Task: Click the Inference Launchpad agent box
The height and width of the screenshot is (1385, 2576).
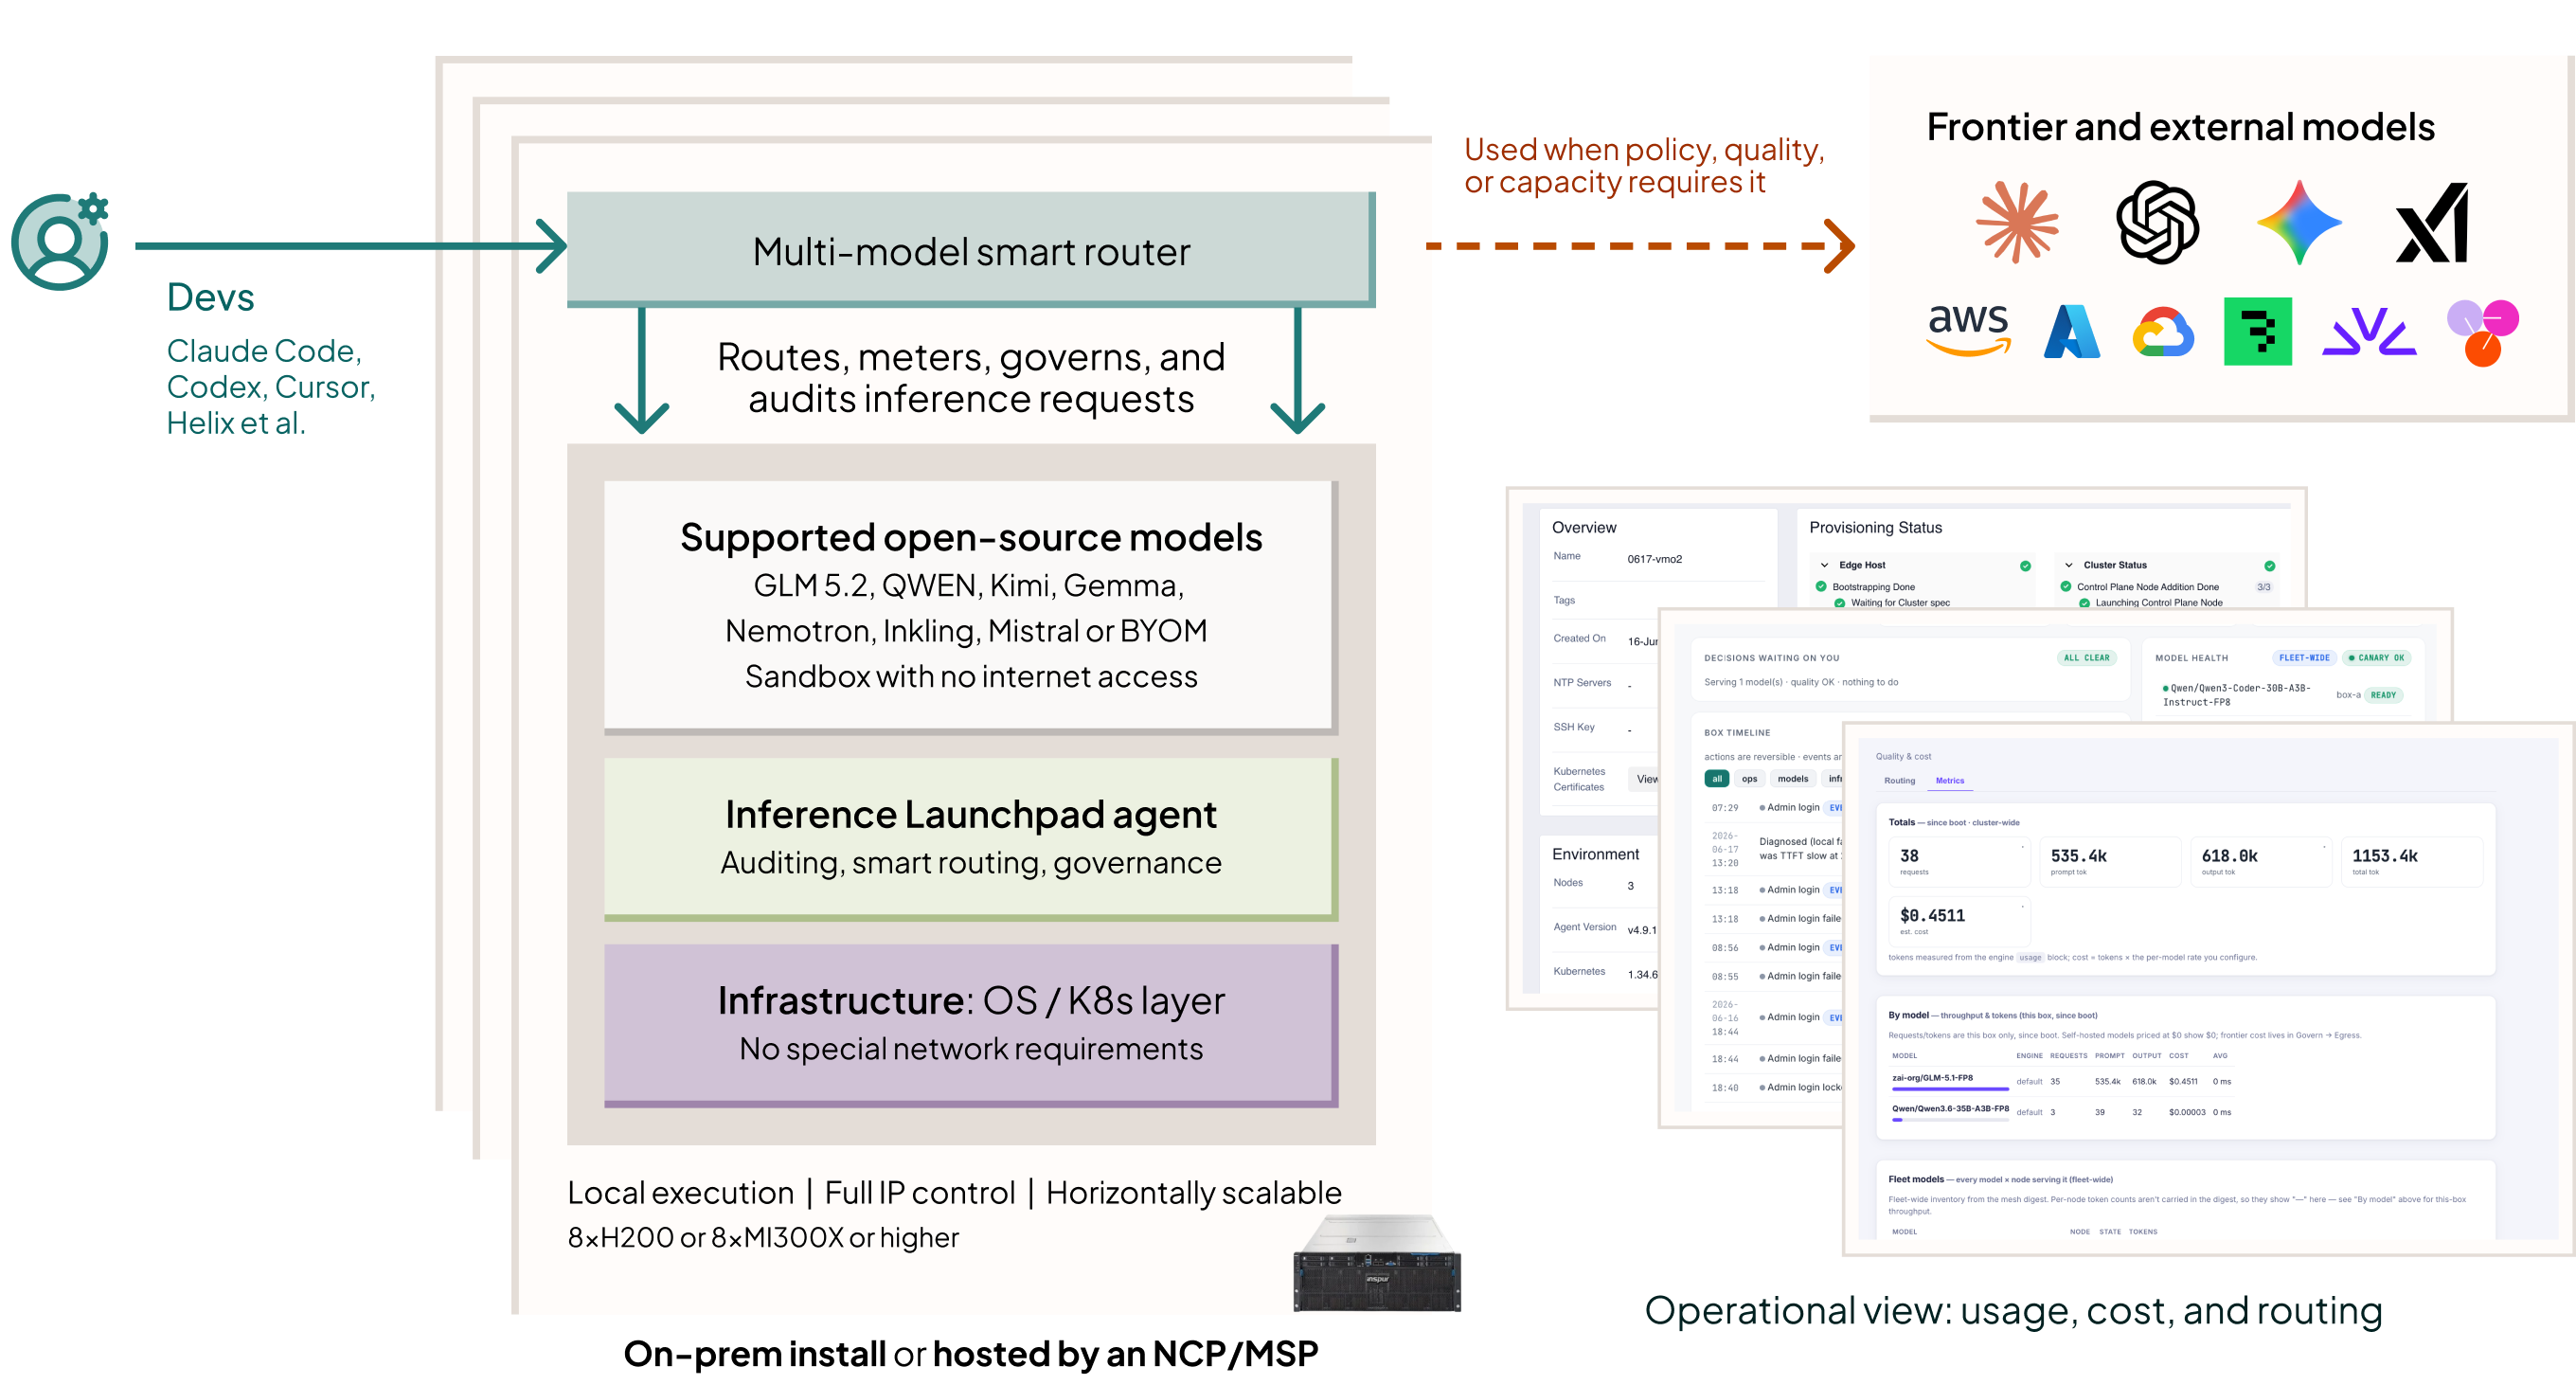Action: click(971, 839)
